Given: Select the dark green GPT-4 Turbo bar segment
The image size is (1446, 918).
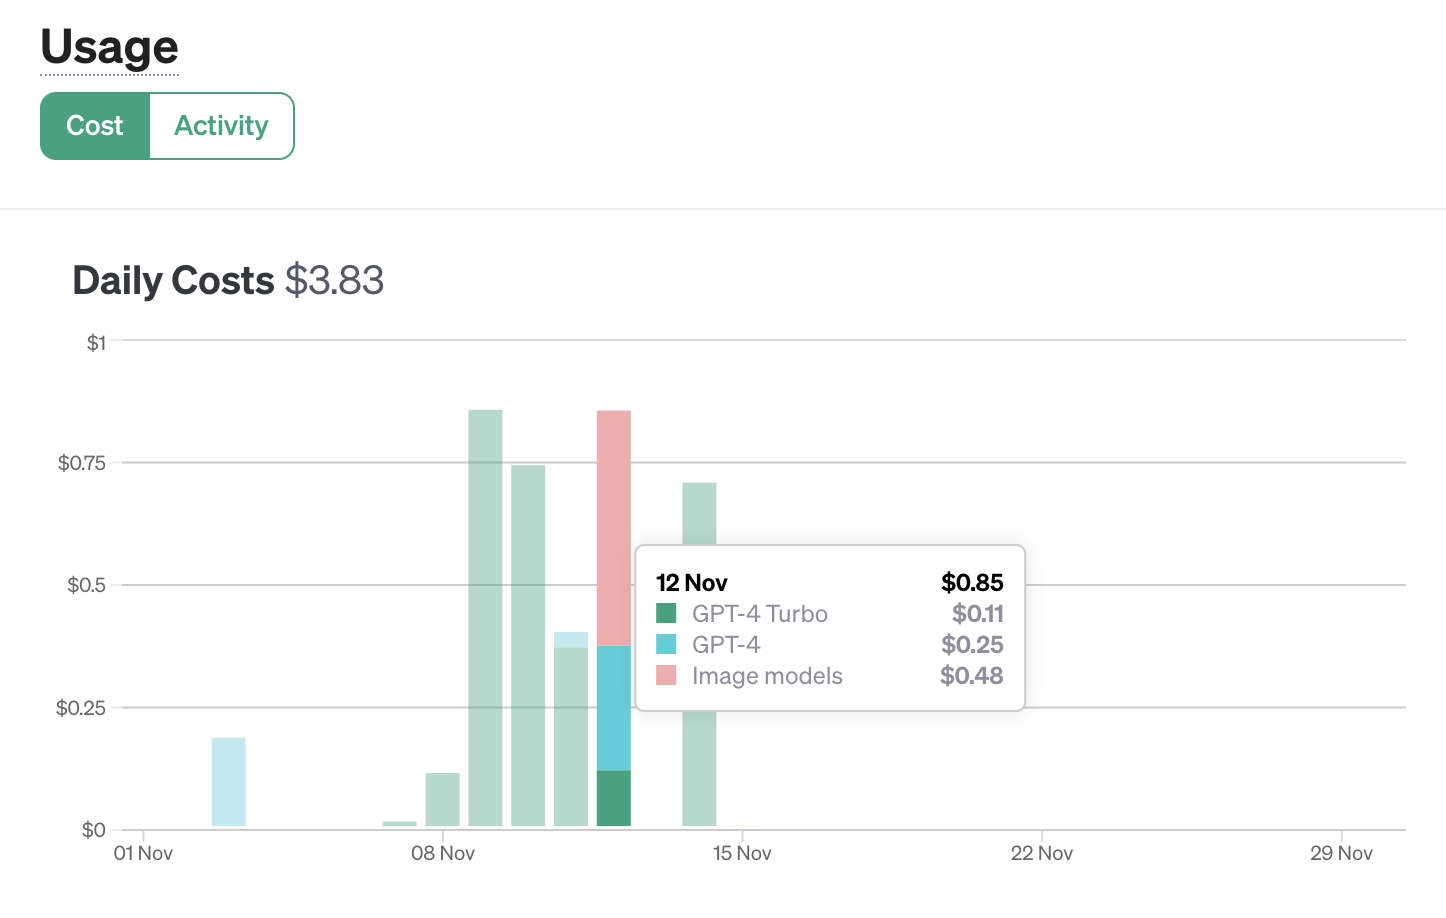Looking at the screenshot, I should [613, 798].
